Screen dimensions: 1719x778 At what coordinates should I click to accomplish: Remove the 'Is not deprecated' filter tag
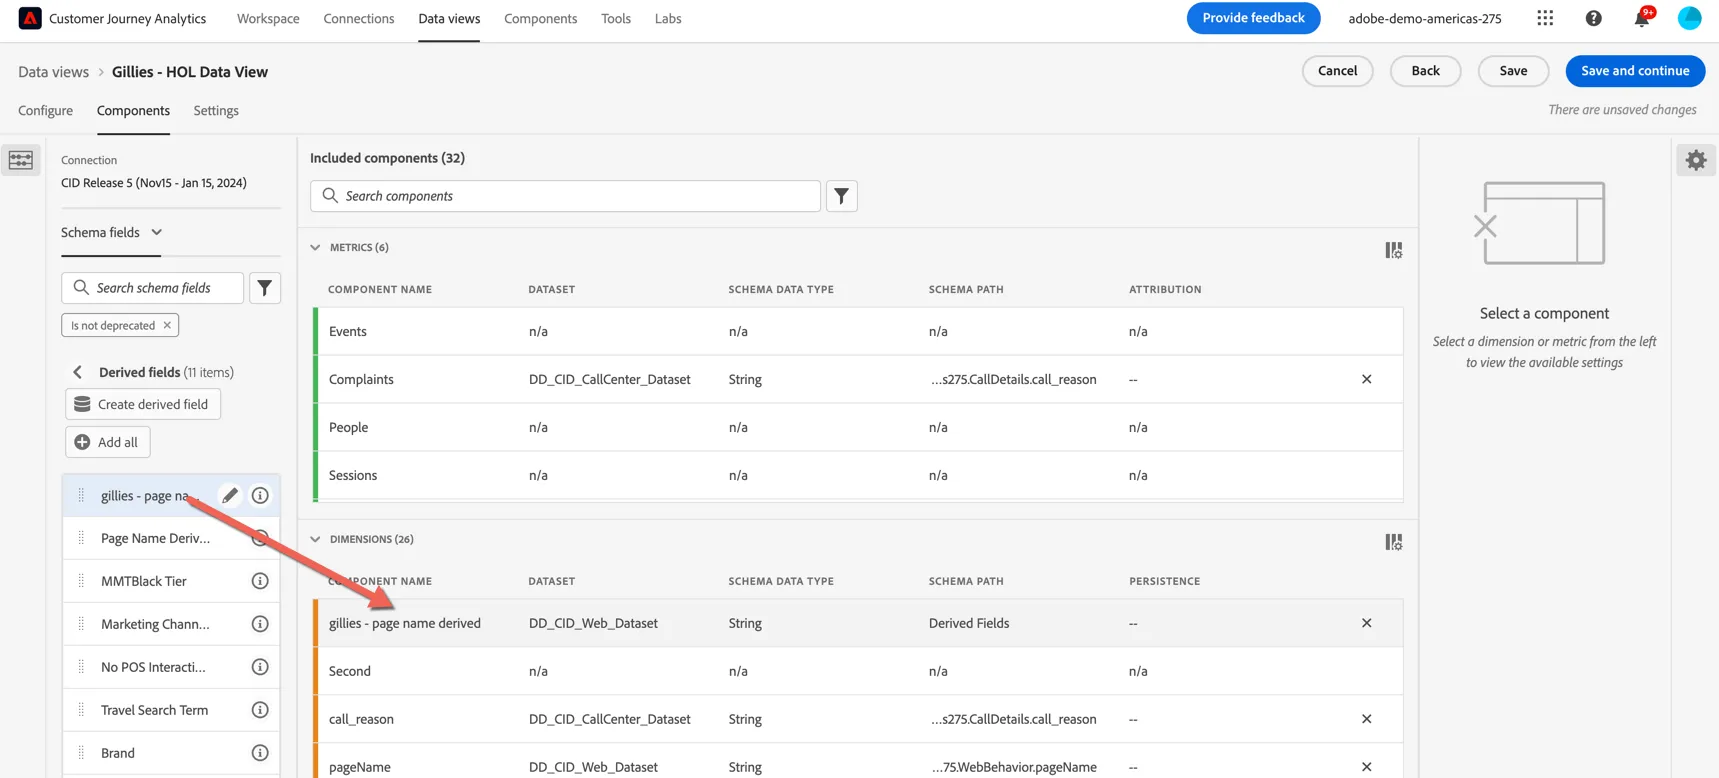(x=167, y=325)
